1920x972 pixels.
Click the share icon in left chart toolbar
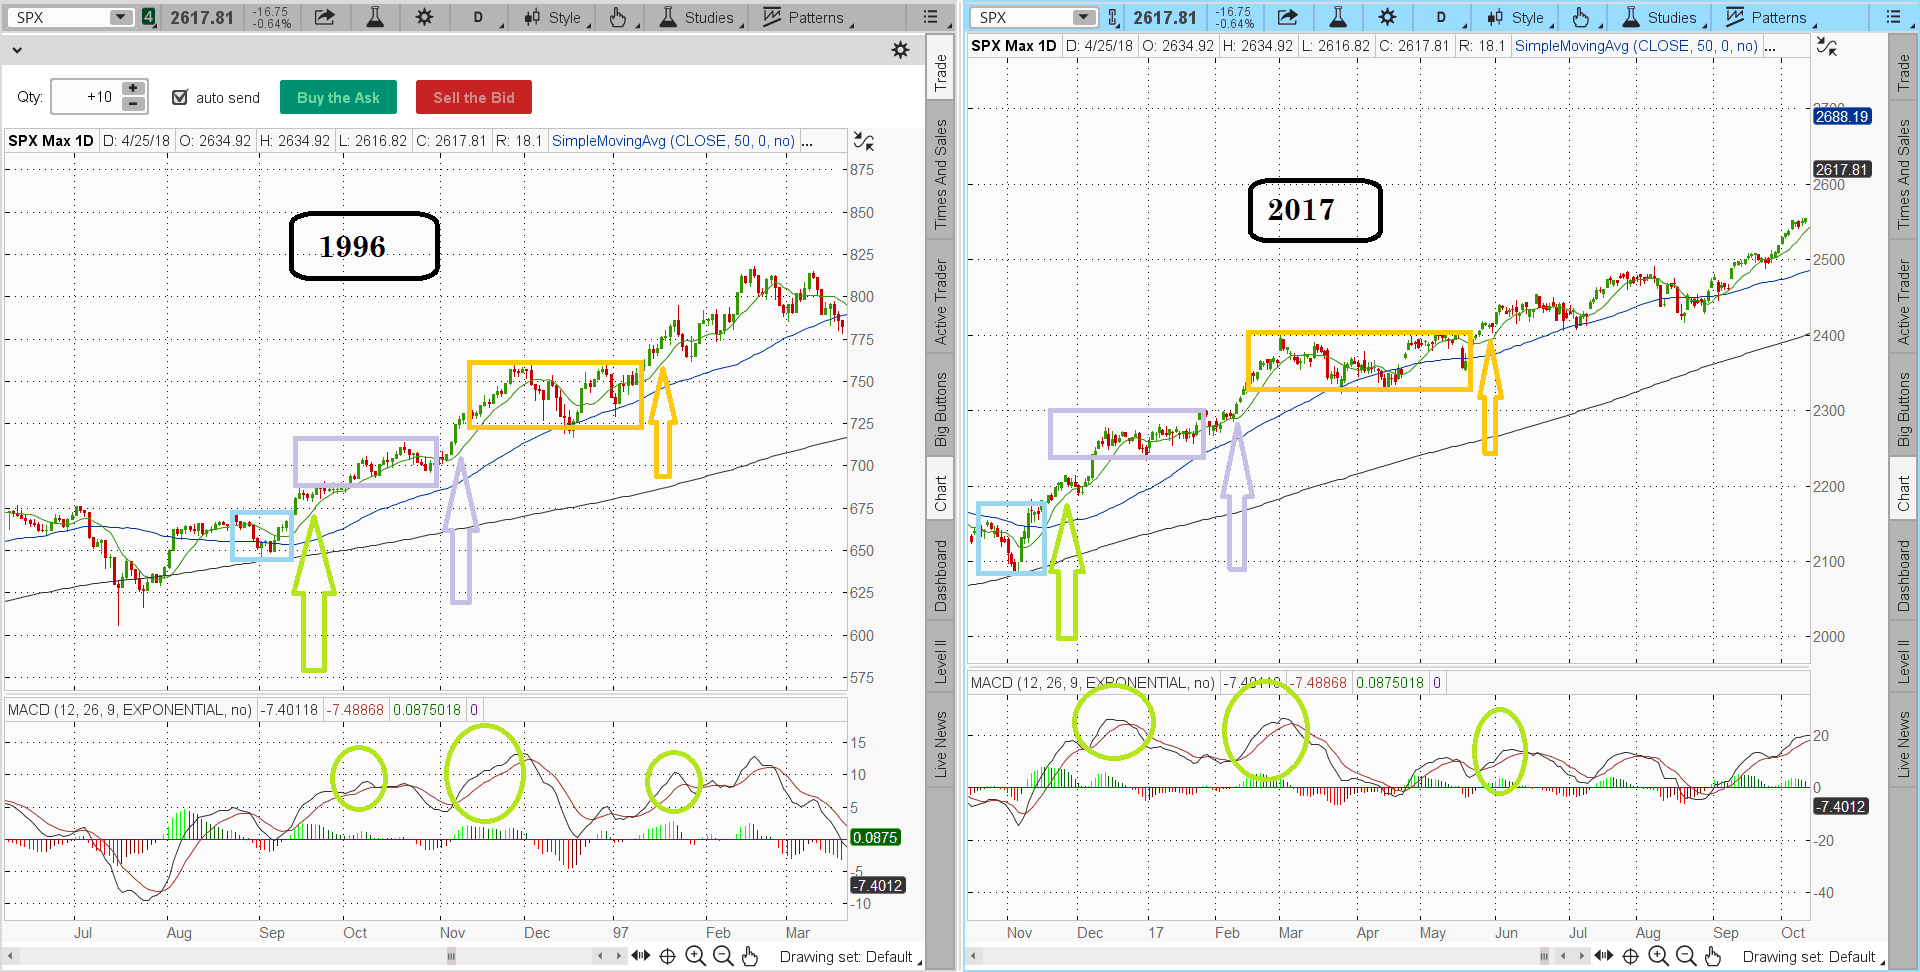click(325, 17)
